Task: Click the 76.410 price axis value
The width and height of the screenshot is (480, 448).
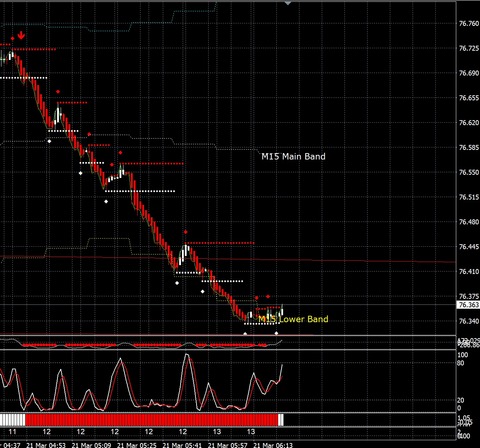Action: [x=469, y=272]
